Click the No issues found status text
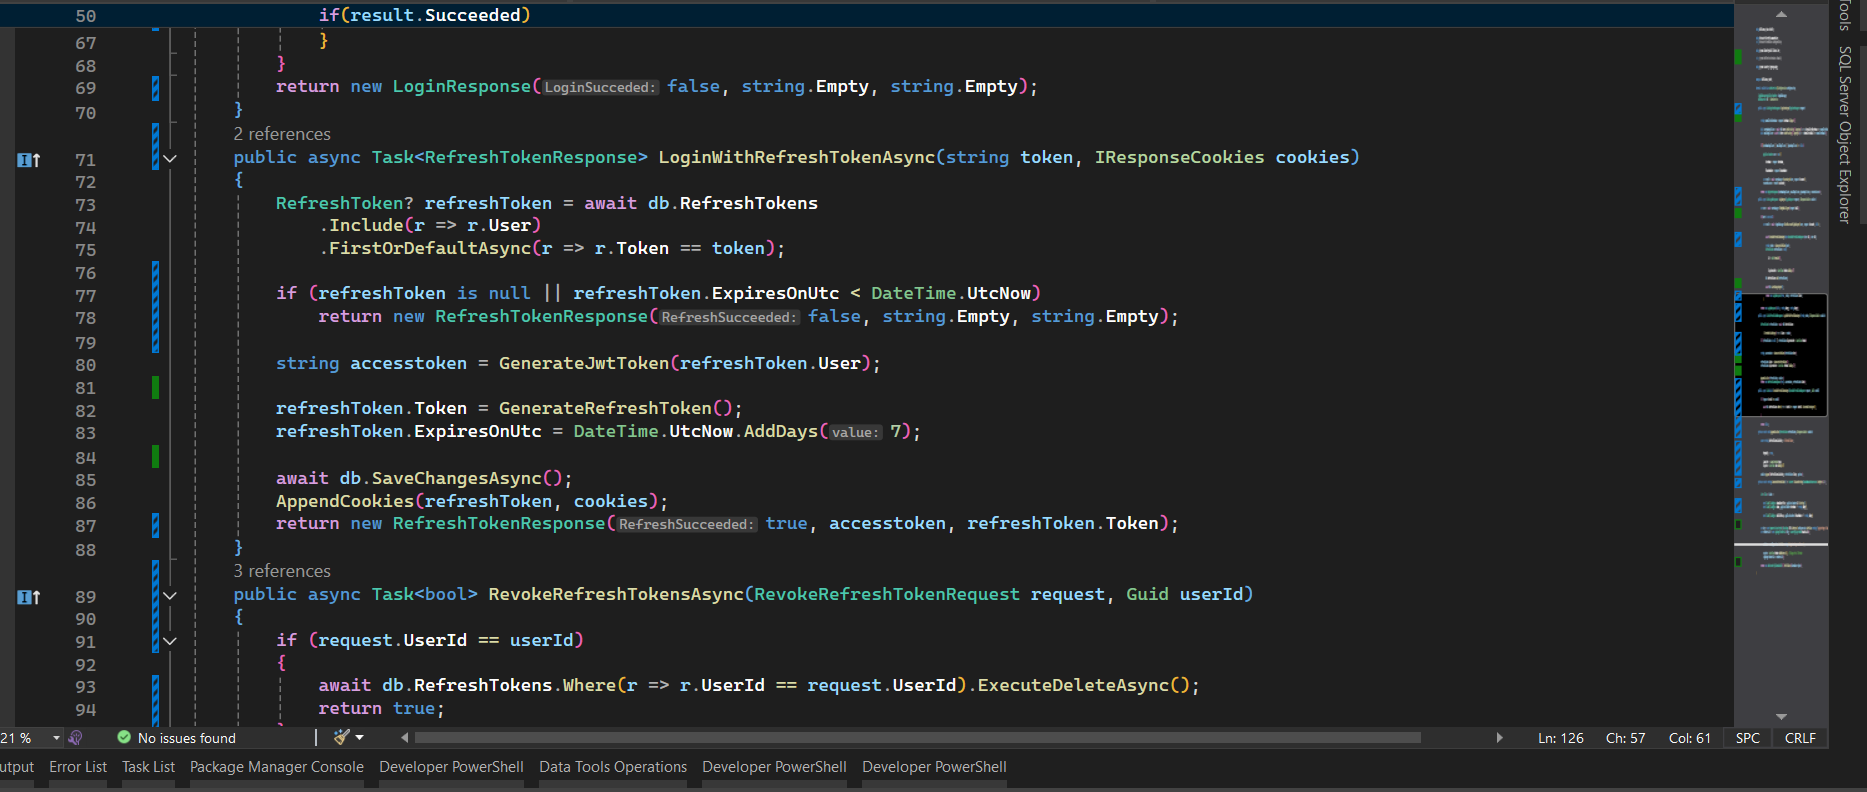This screenshot has width=1867, height=792. tap(187, 738)
